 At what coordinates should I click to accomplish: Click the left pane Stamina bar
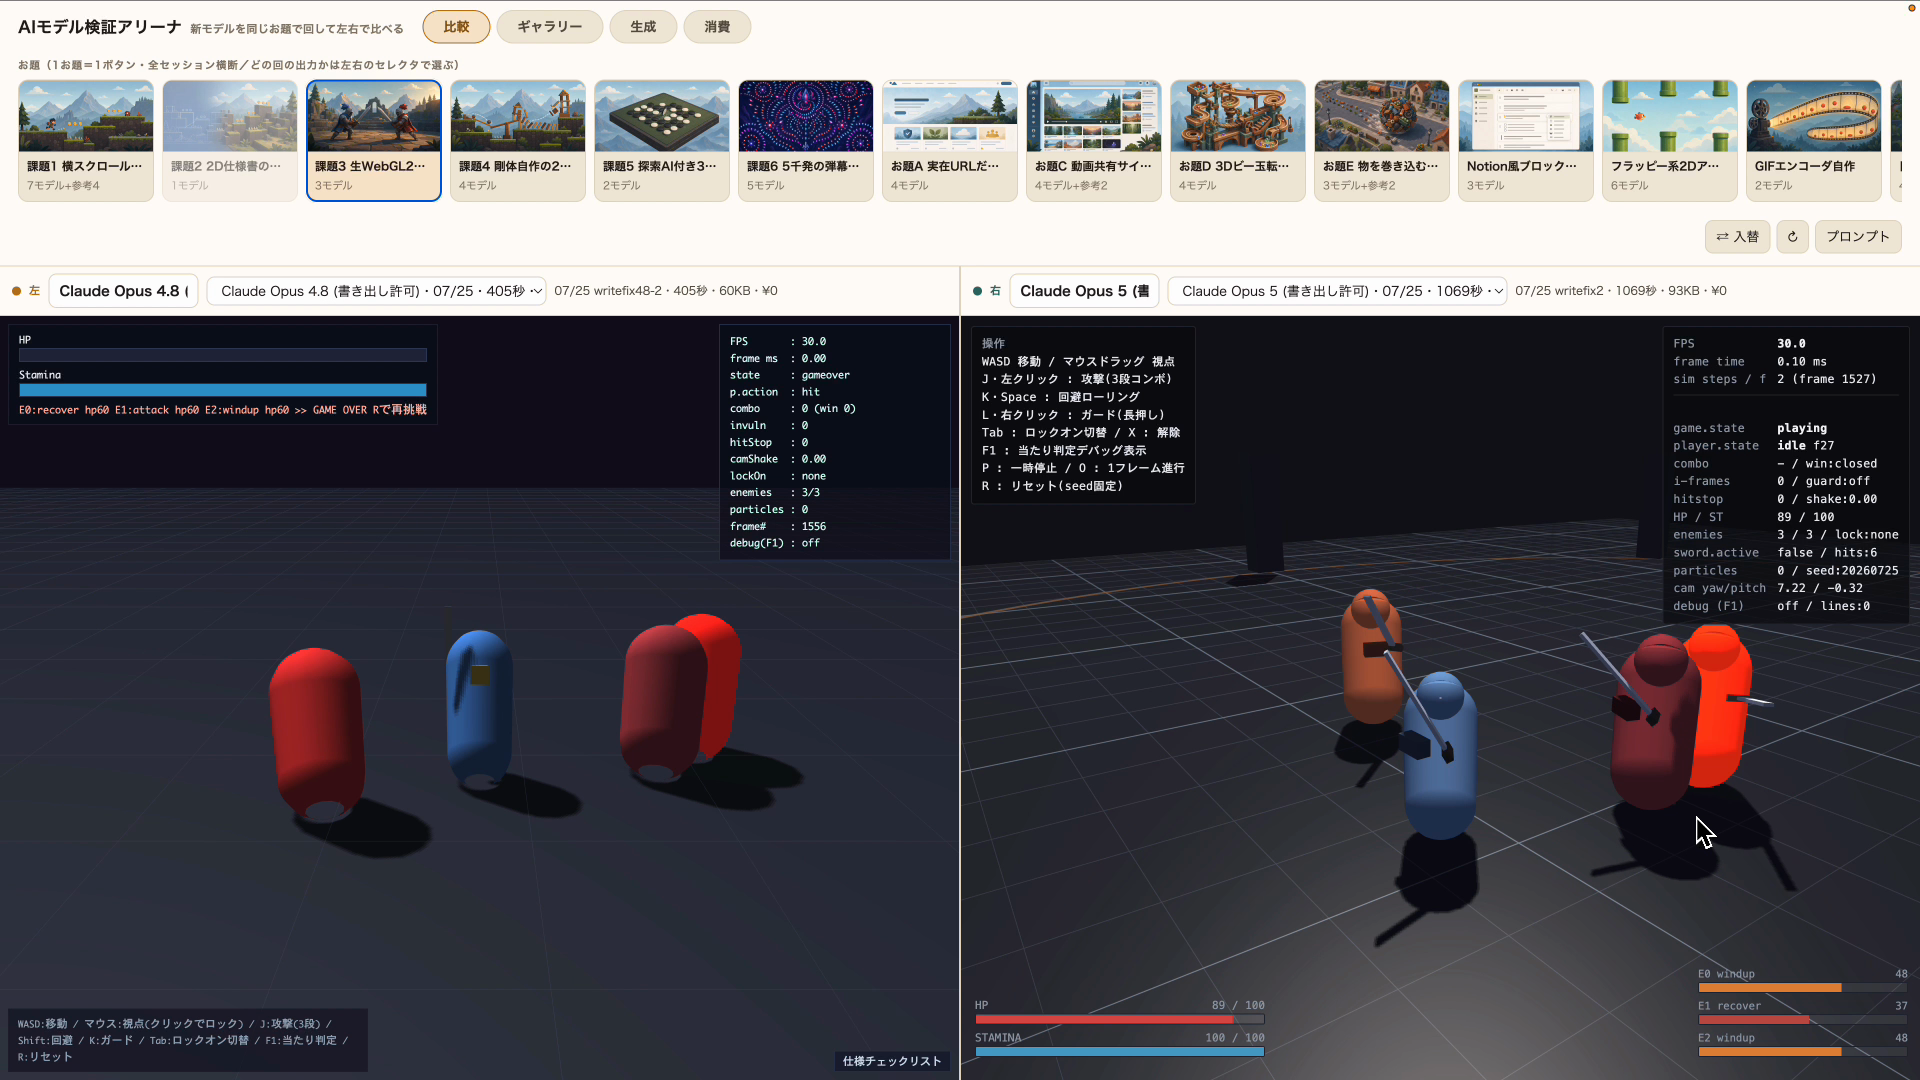223,390
